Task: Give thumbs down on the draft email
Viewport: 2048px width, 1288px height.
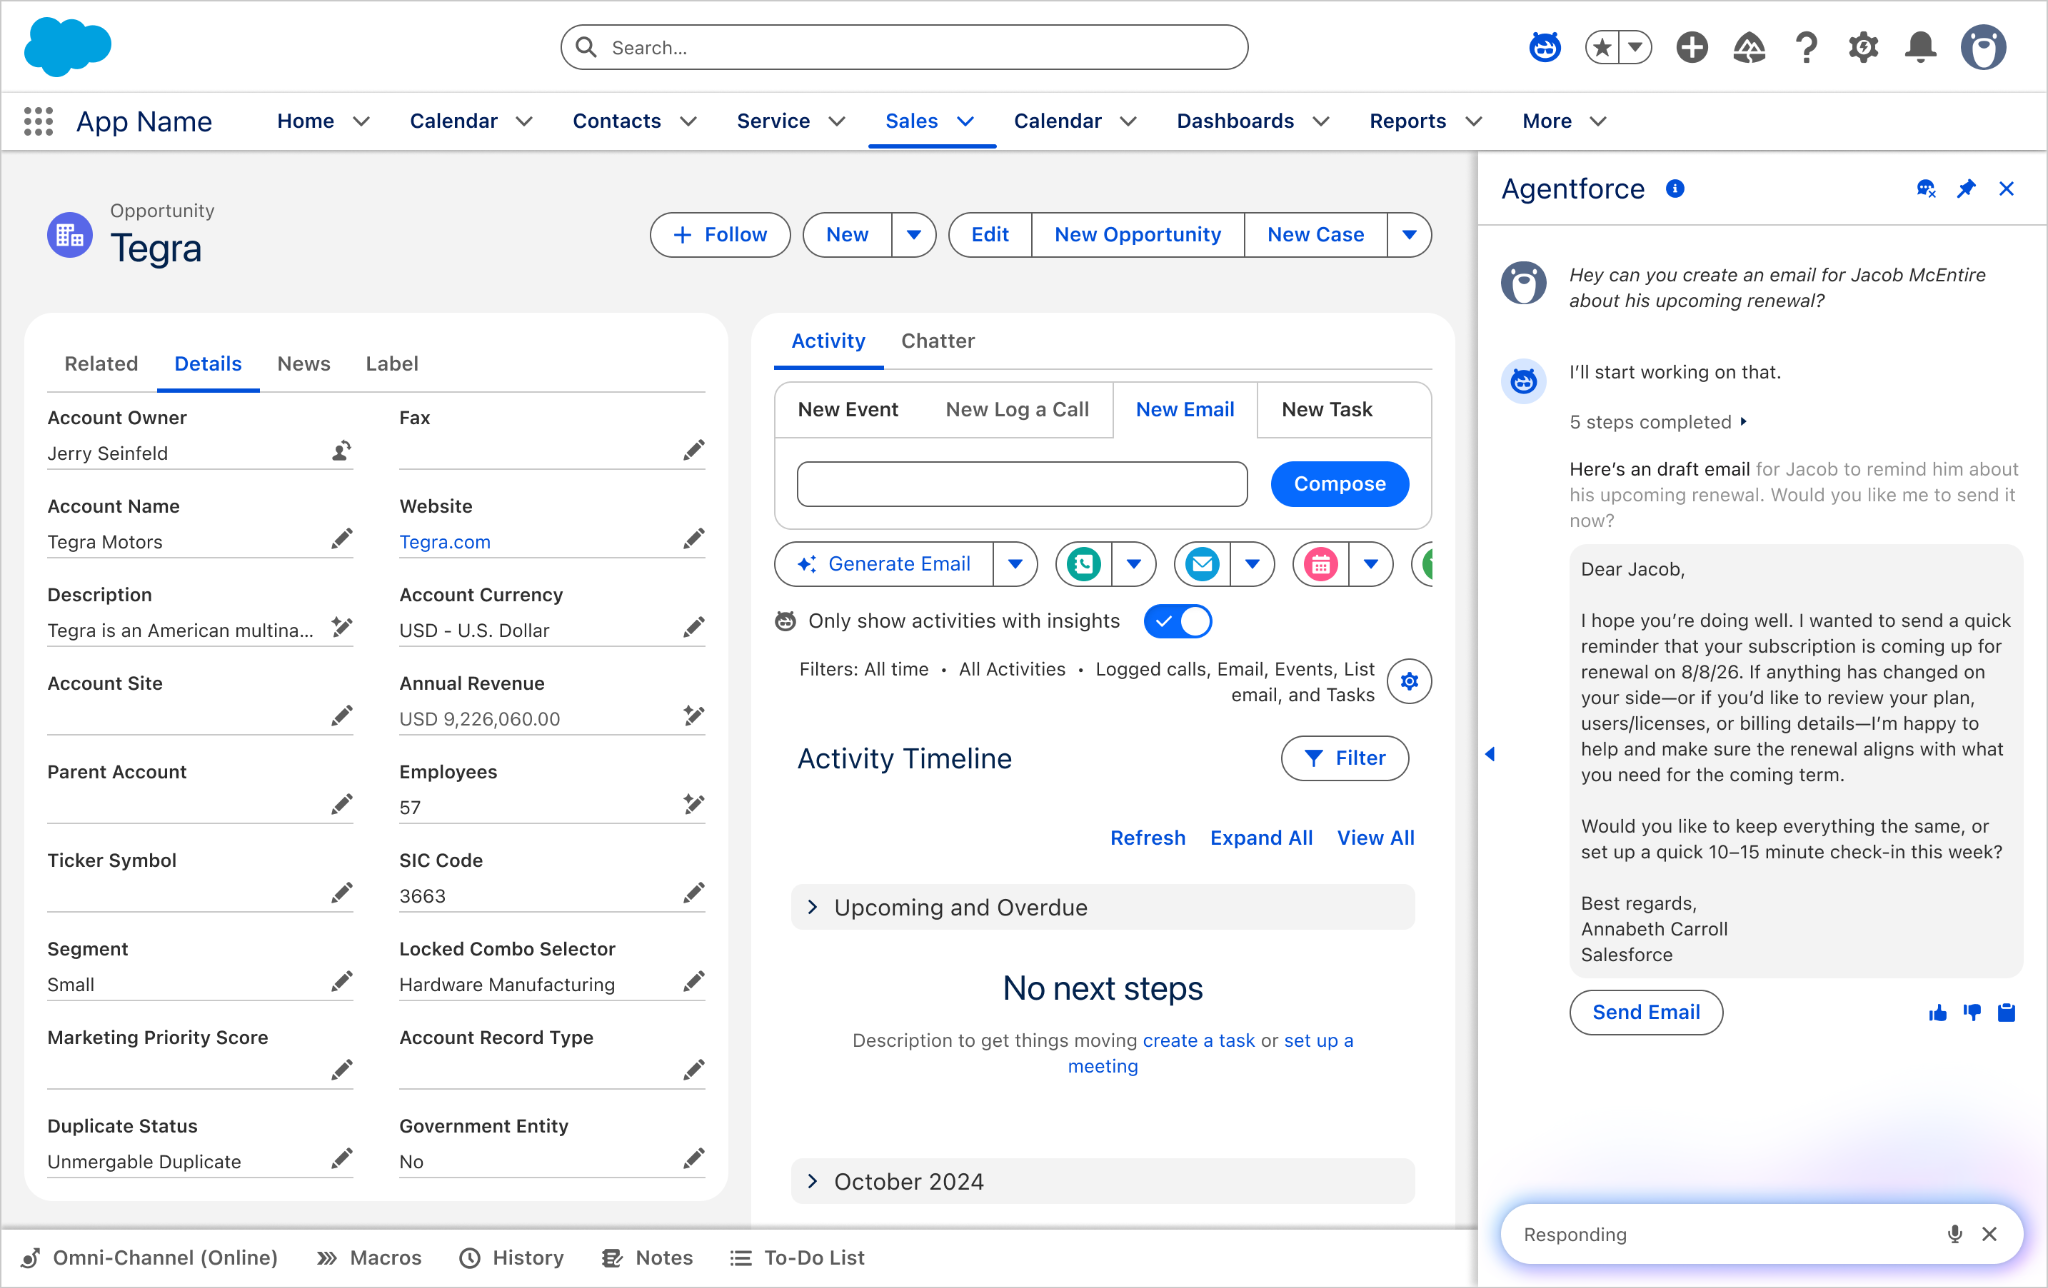Action: [x=1972, y=1013]
